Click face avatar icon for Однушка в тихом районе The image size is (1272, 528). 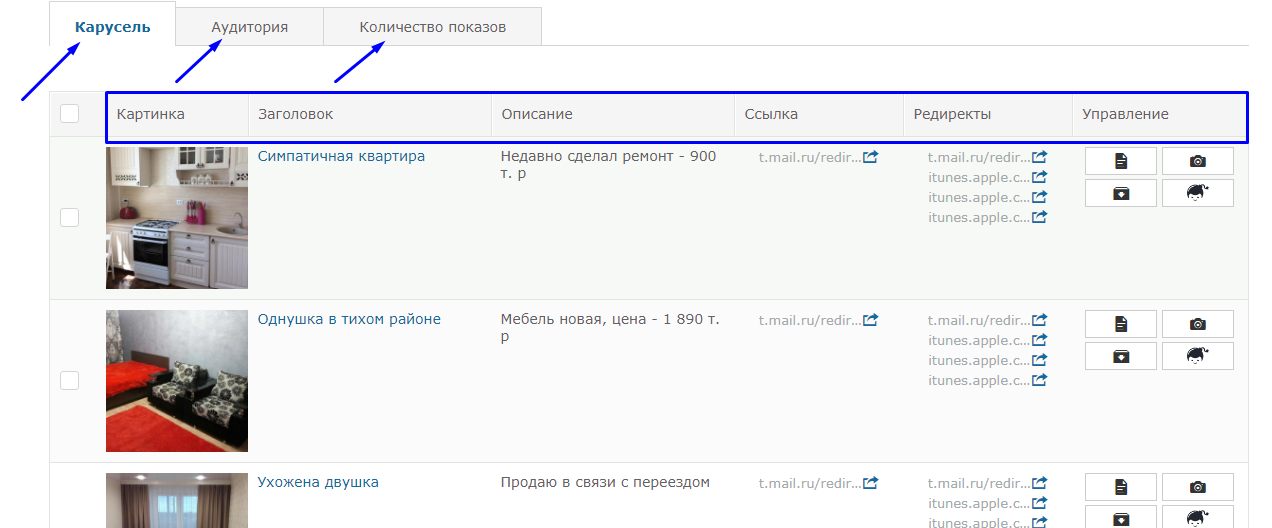(x=1198, y=356)
